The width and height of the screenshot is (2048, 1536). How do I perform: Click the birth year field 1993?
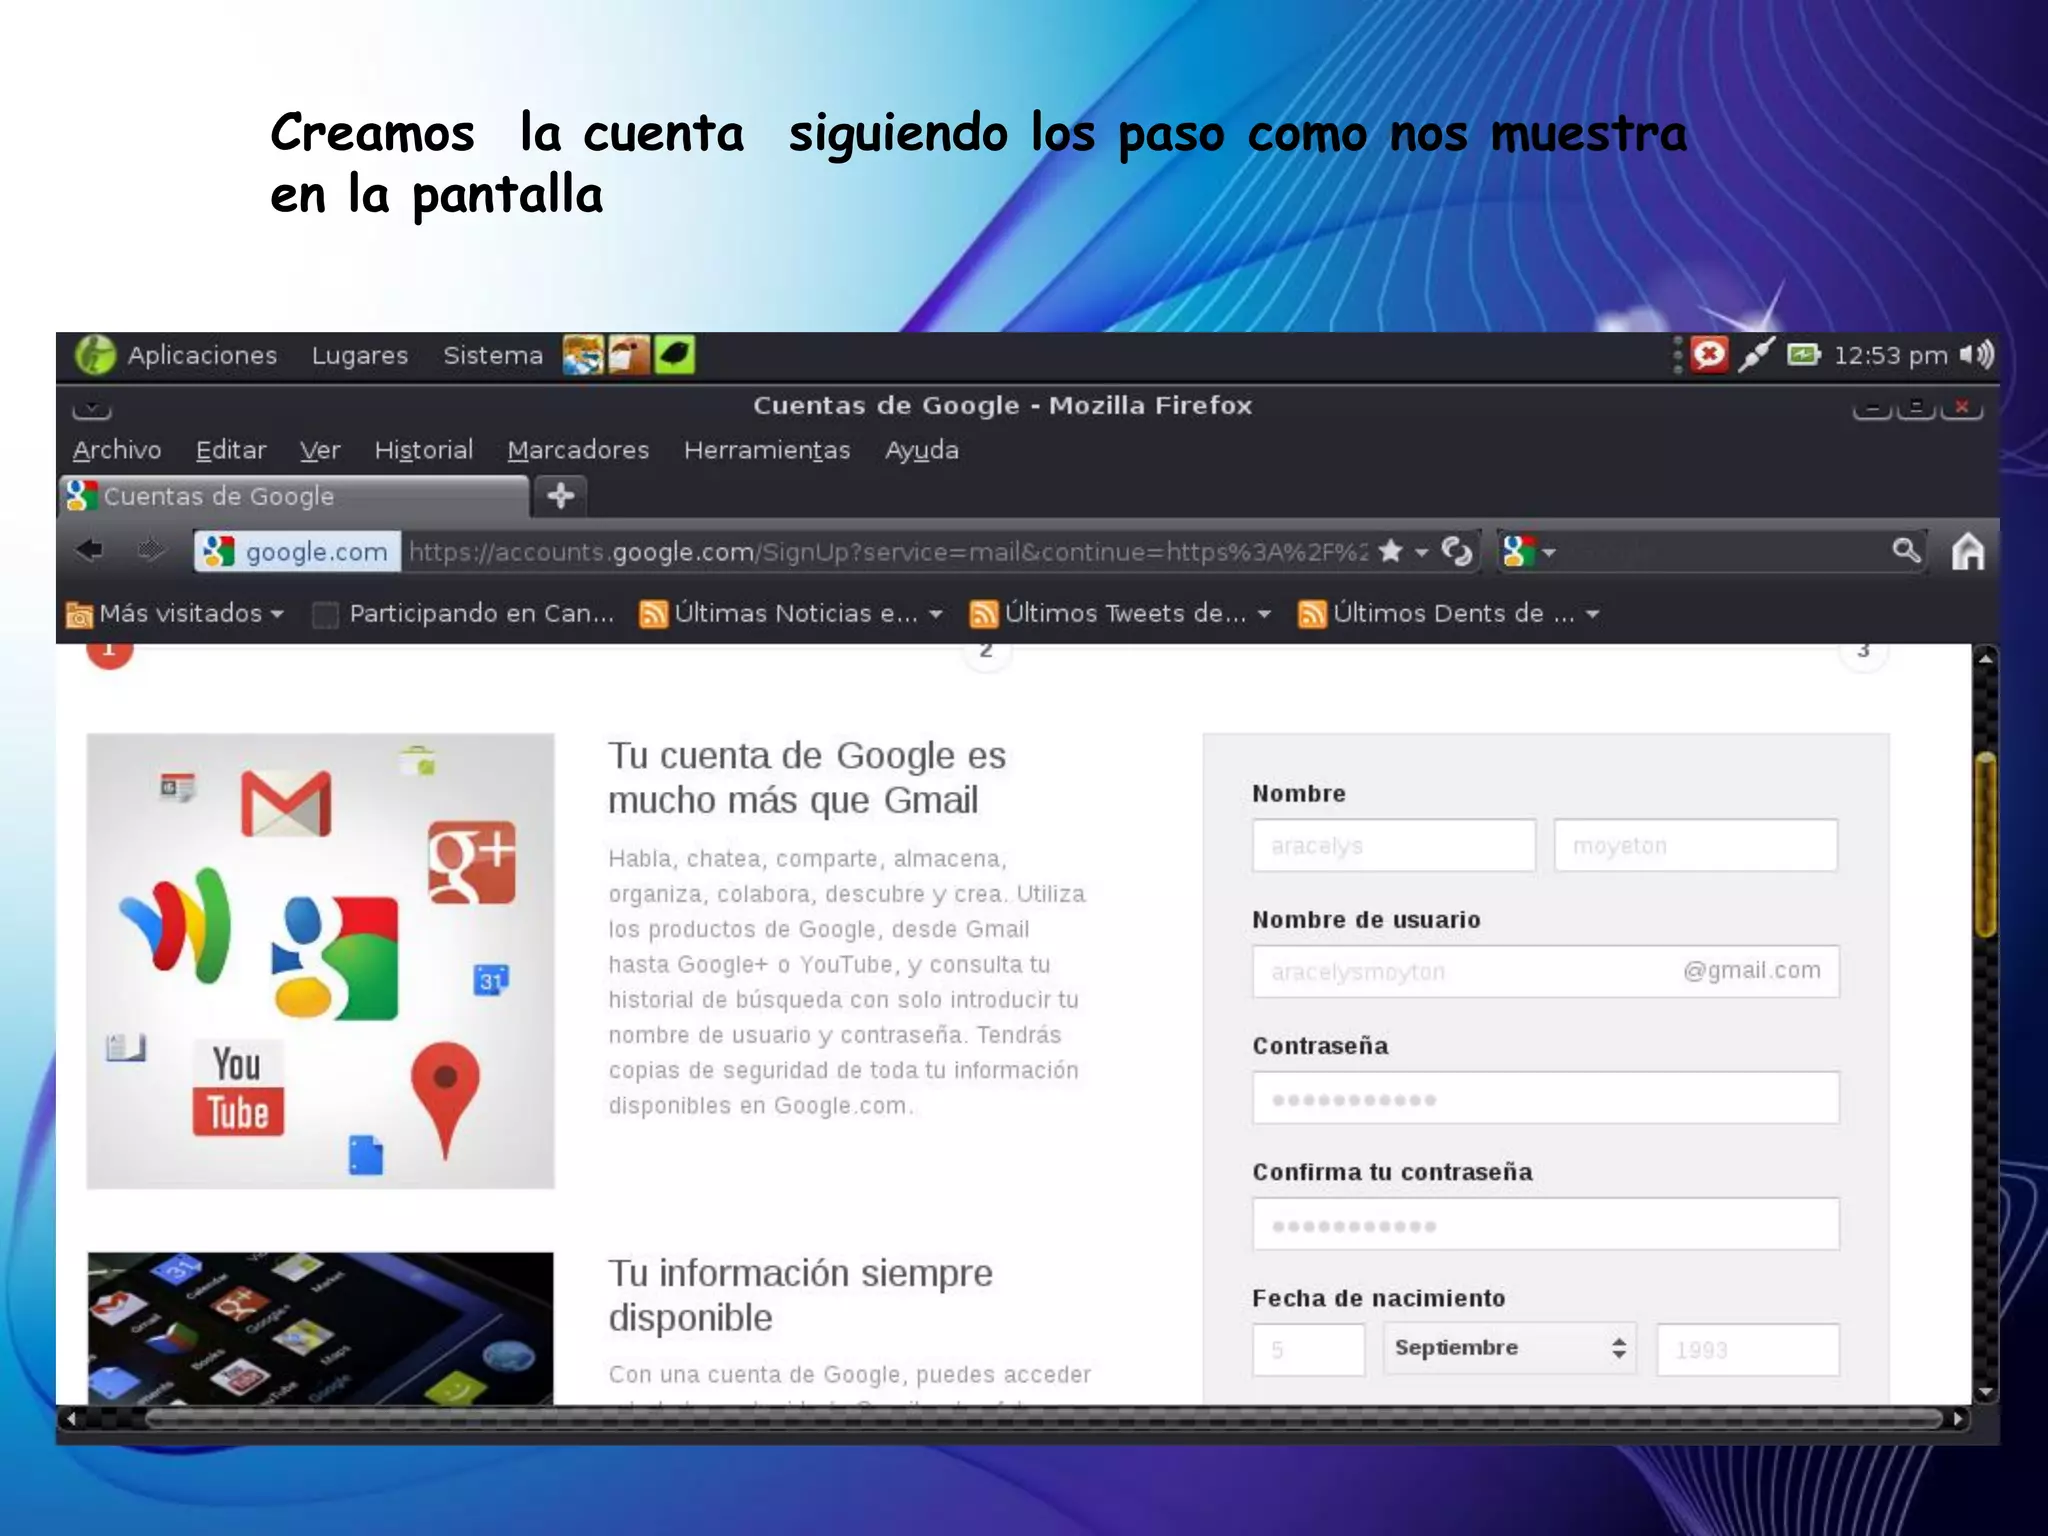click(x=1748, y=1350)
